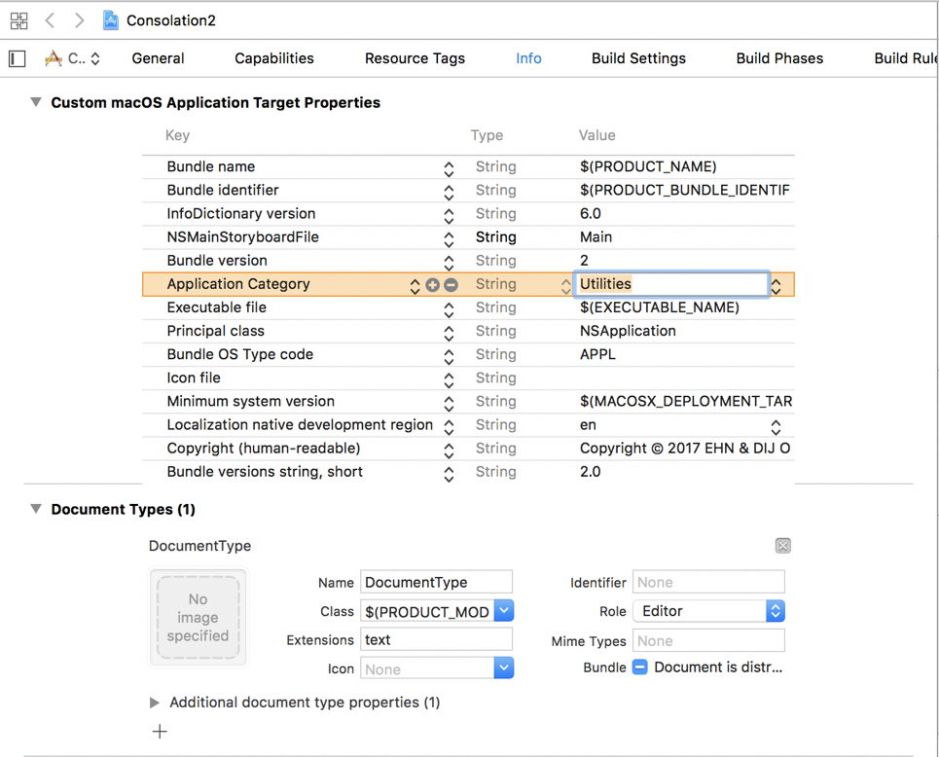Open the Class combo box dropdown
The image size is (939, 757).
click(504, 611)
